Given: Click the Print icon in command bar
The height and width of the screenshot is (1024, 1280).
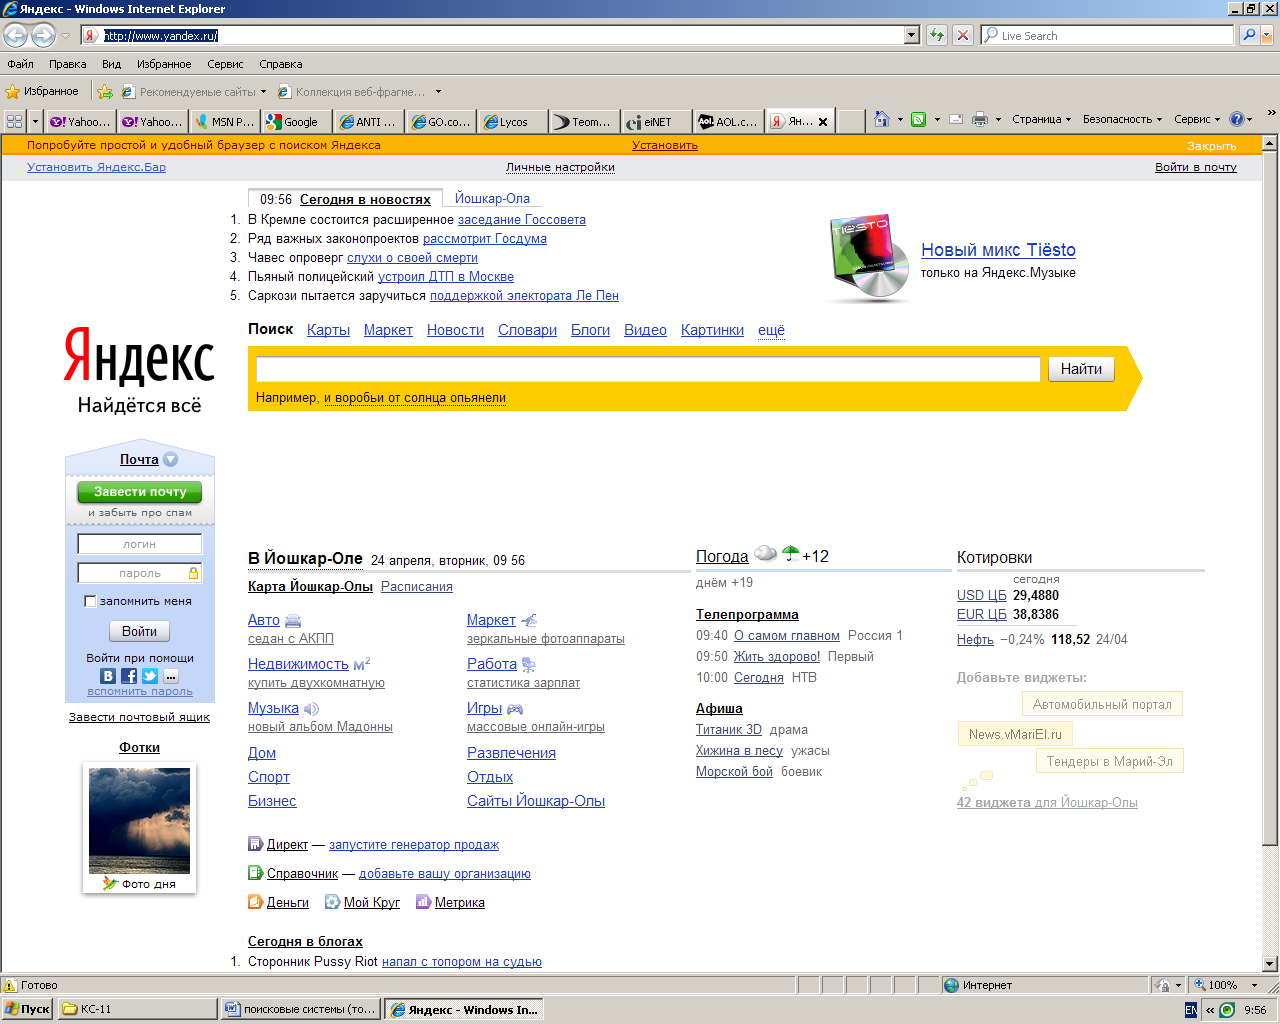Looking at the screenshot, I should click(x=980, y=119).
